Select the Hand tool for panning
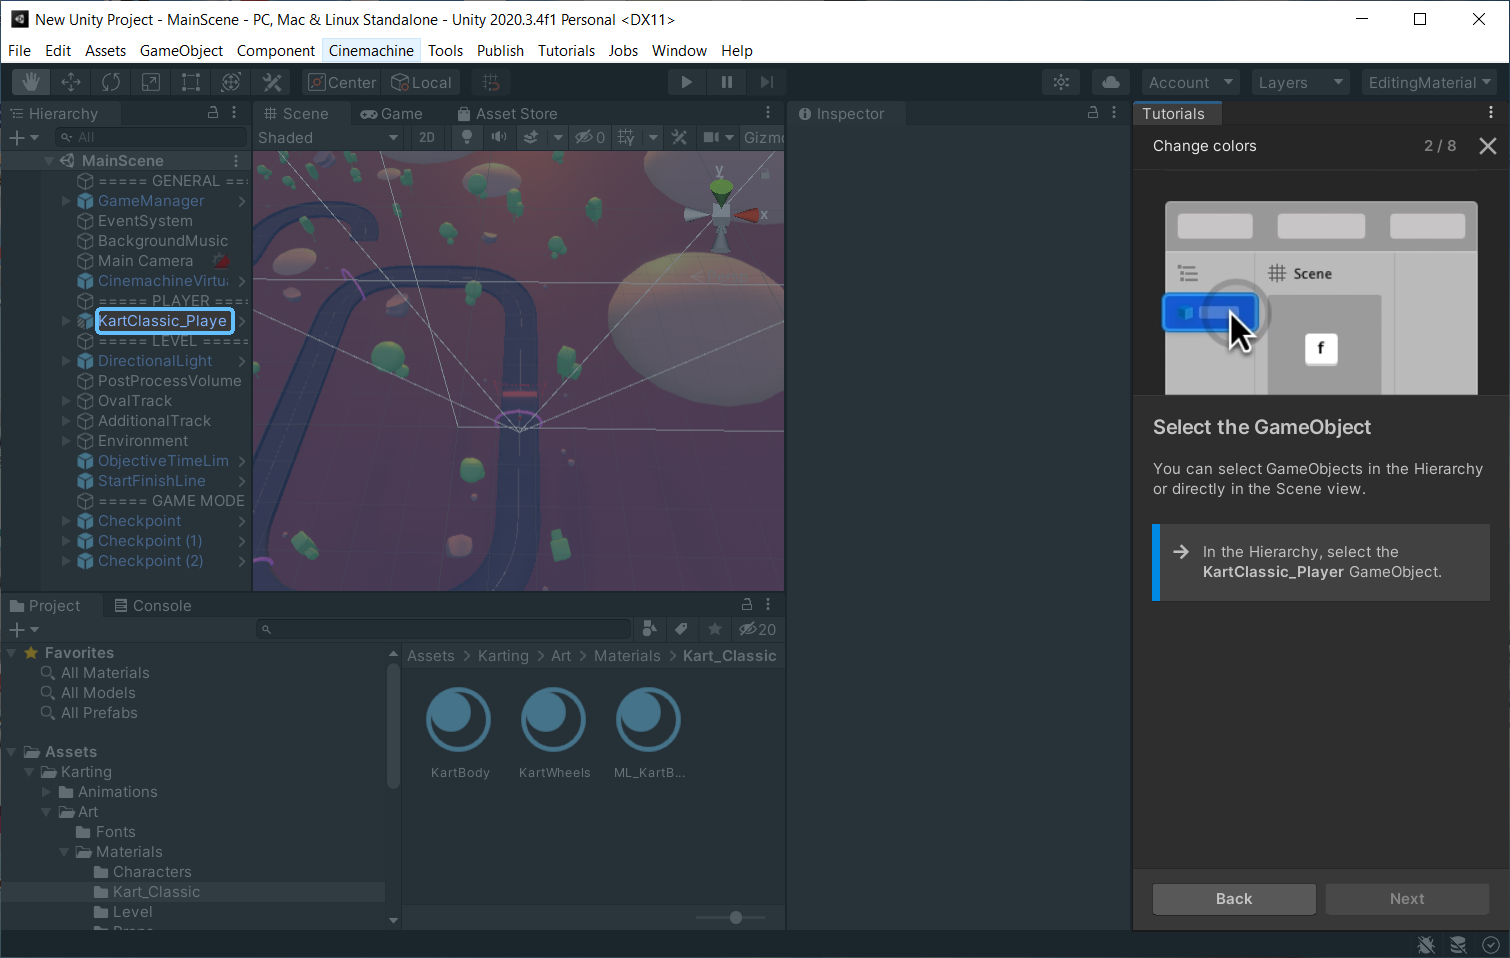 pos(29,82)
